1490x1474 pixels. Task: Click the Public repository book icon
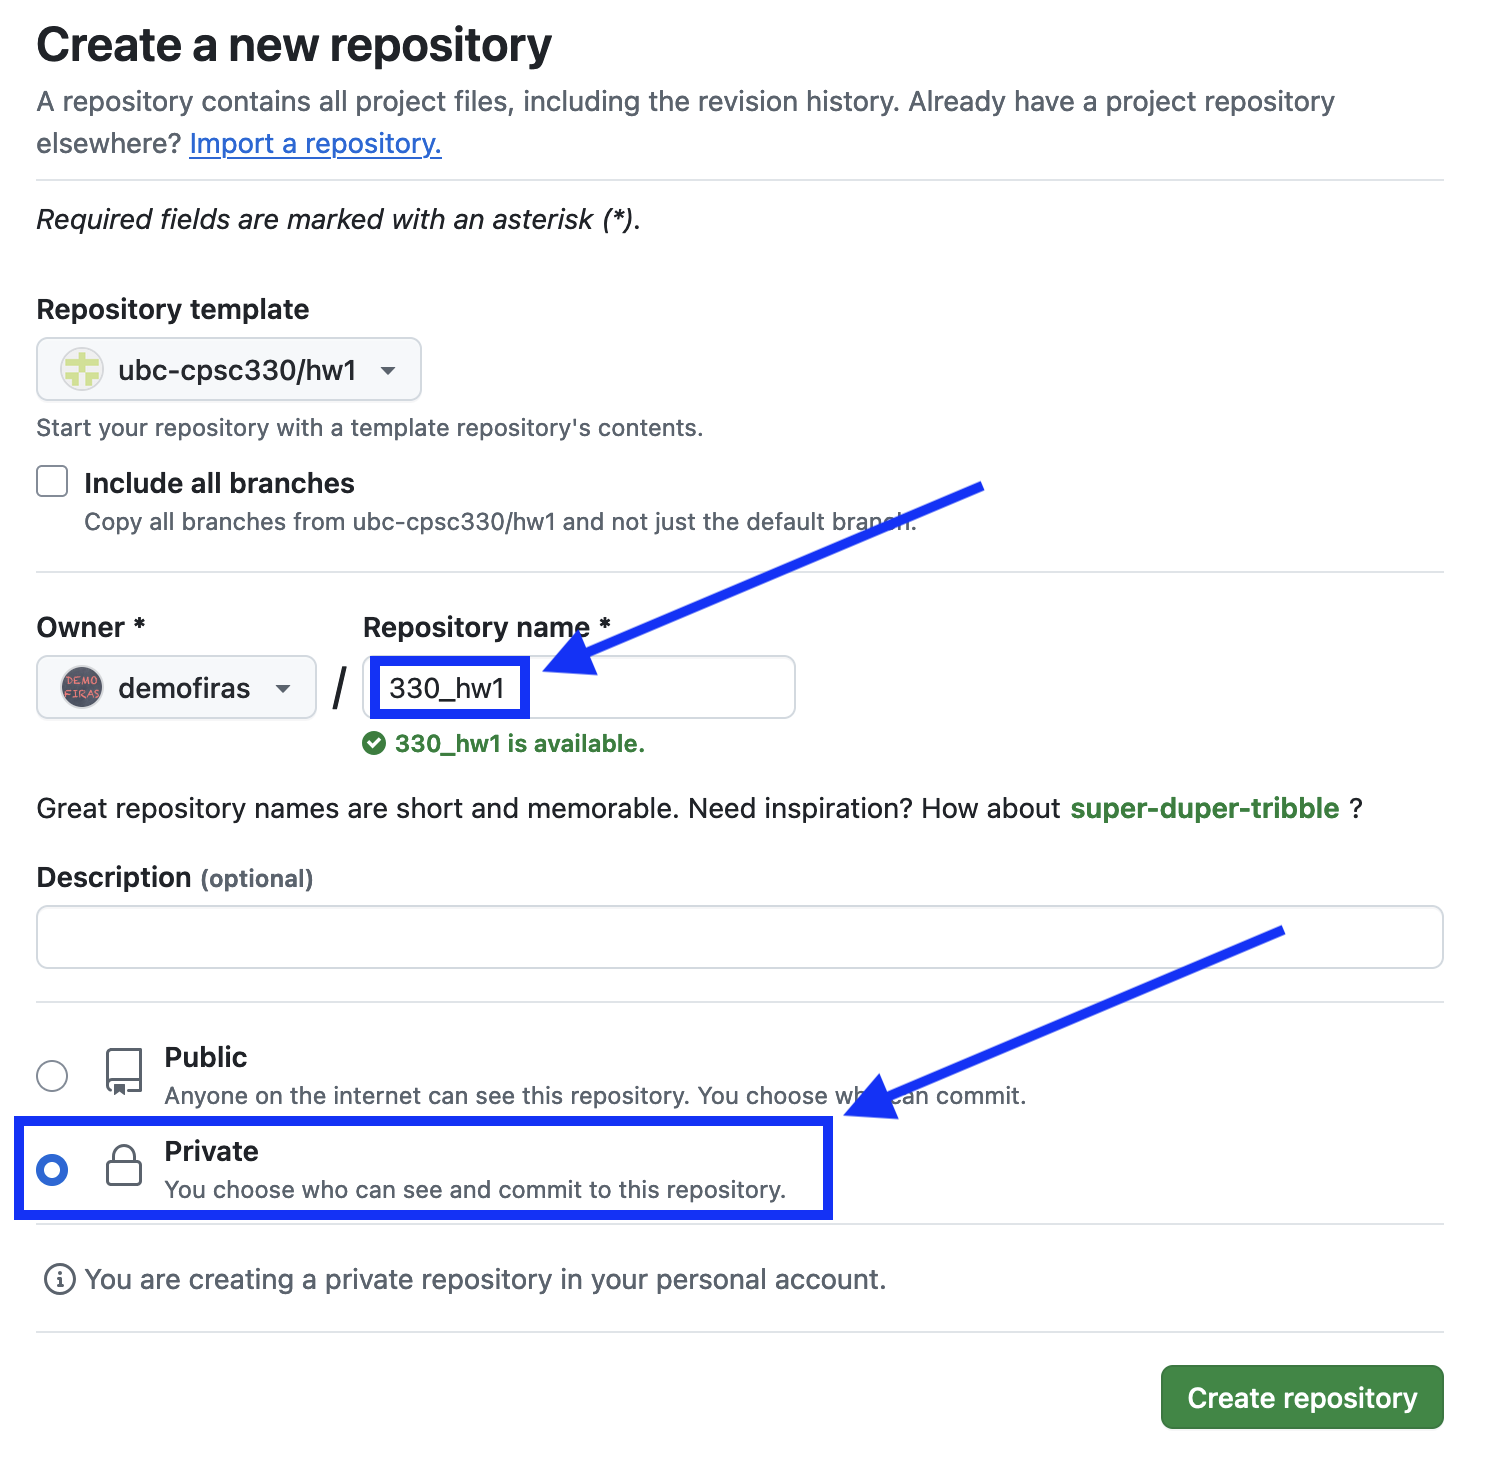click(124, 1072)
